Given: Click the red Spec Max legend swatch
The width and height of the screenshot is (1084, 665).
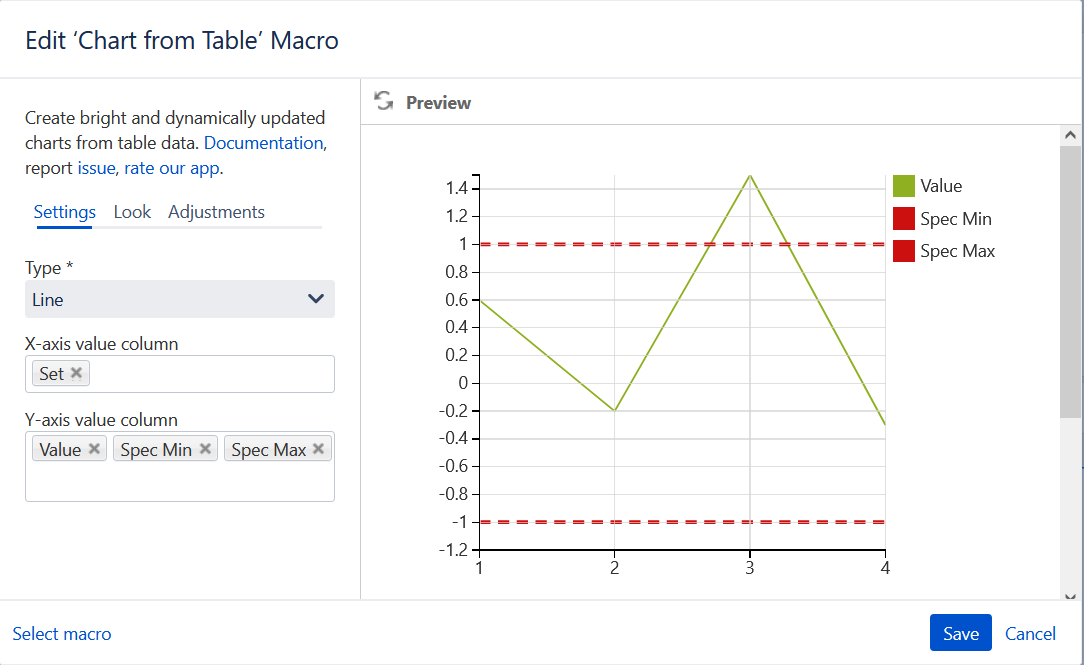Looking at the screenshot, I should click(x=904, y=251).
